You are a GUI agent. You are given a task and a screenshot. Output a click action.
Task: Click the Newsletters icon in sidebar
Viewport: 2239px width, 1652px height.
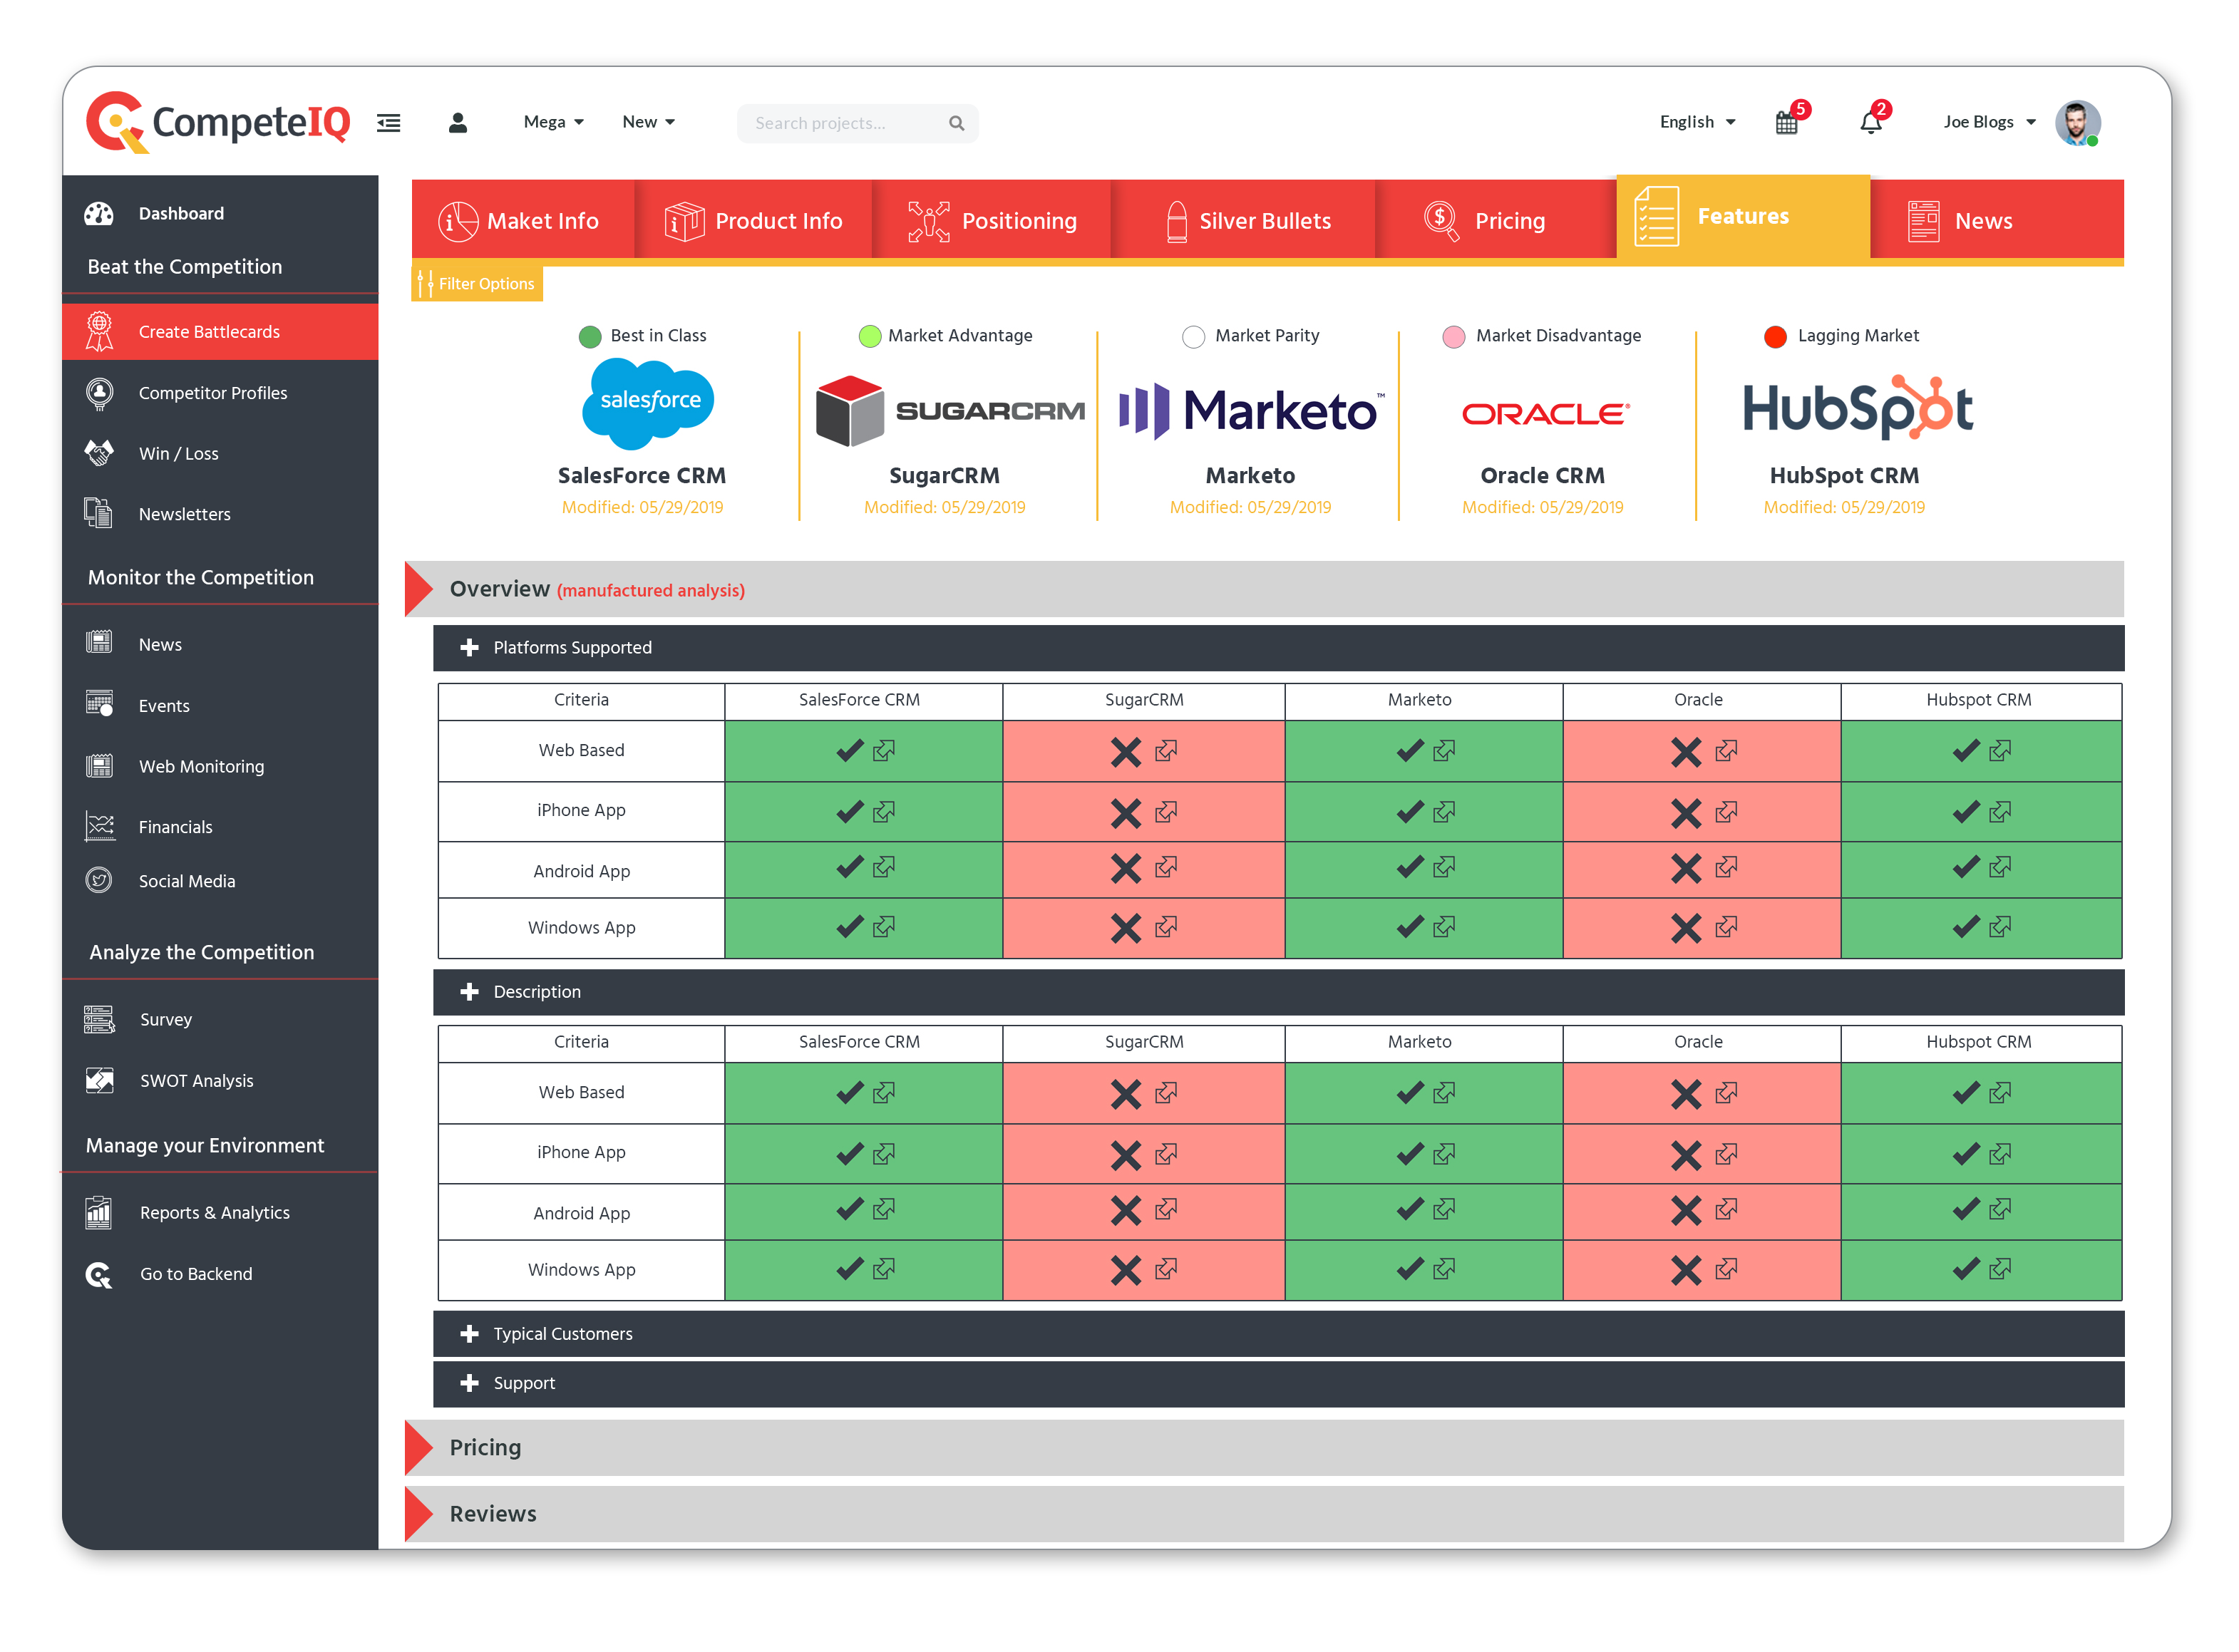point(99,514)
